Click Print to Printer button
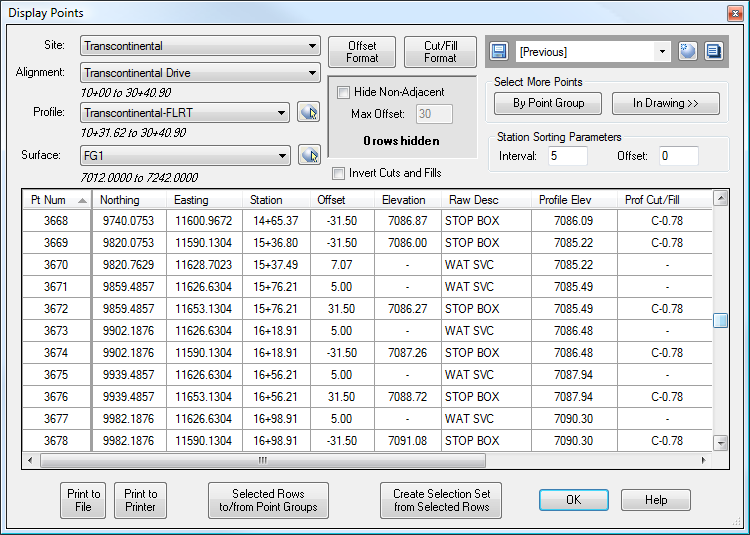This screenshot has height=535, width=750. tap(141, 500)
